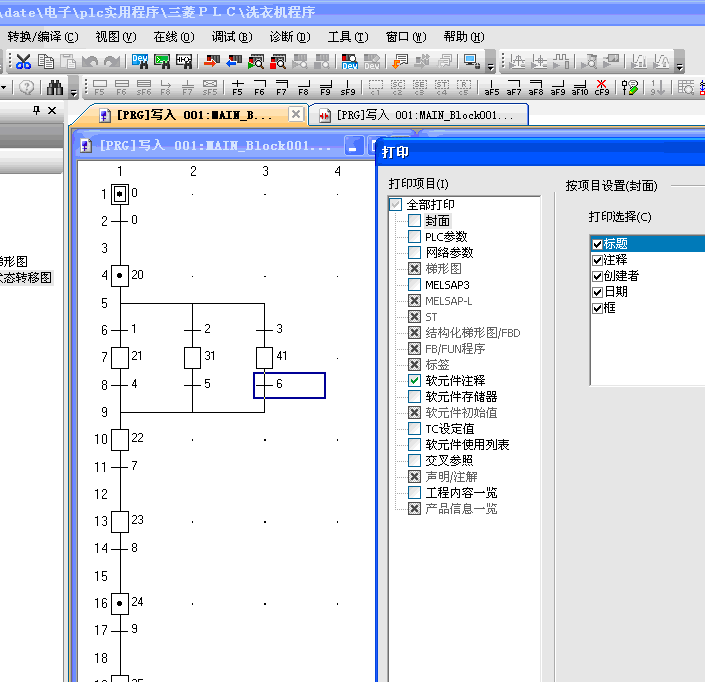
Task: Switch to second MAIN_Block001 tab
Action: (x=418, y=115)
